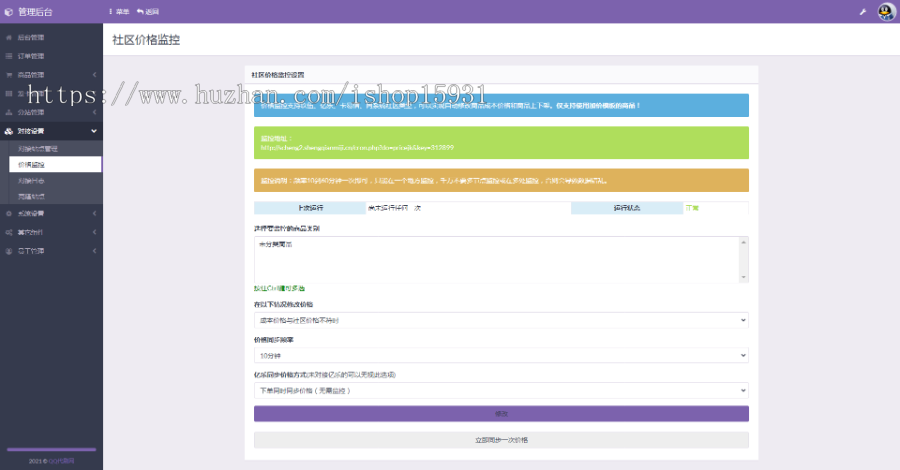Open the price-change condition dropdown
This screenshot has height=470, width=900.
coord(500,320)
